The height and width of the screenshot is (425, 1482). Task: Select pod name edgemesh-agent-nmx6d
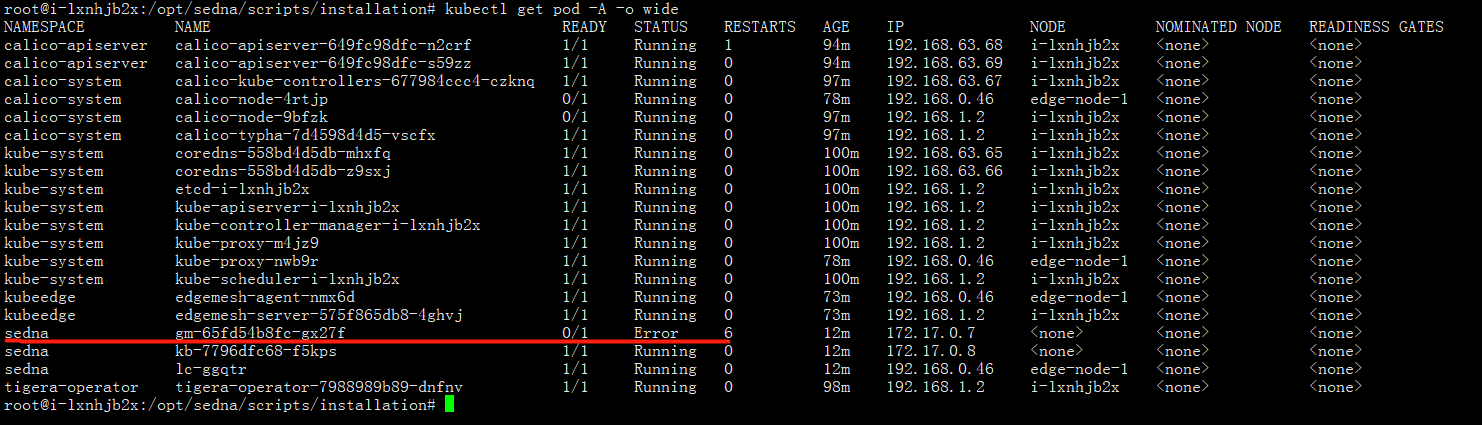[x=265, y=297]
